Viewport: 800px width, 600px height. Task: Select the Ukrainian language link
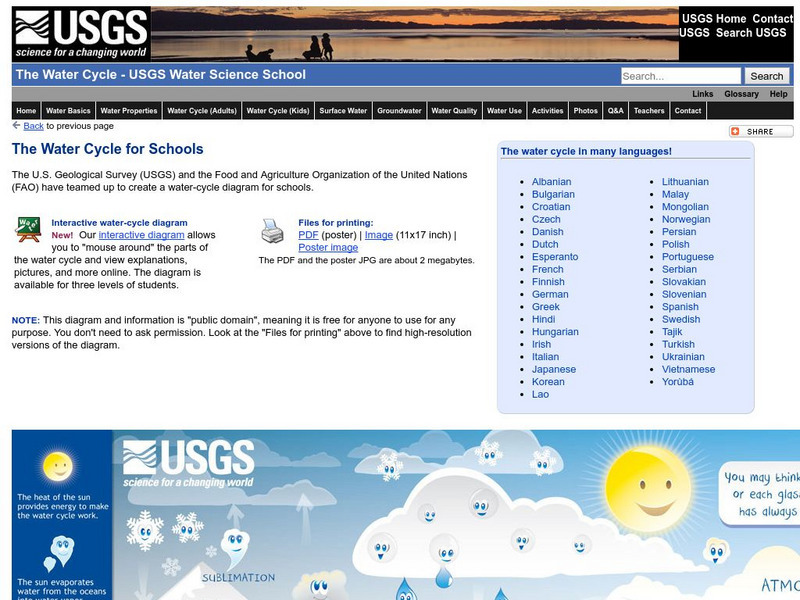click(x=683, y=357)
